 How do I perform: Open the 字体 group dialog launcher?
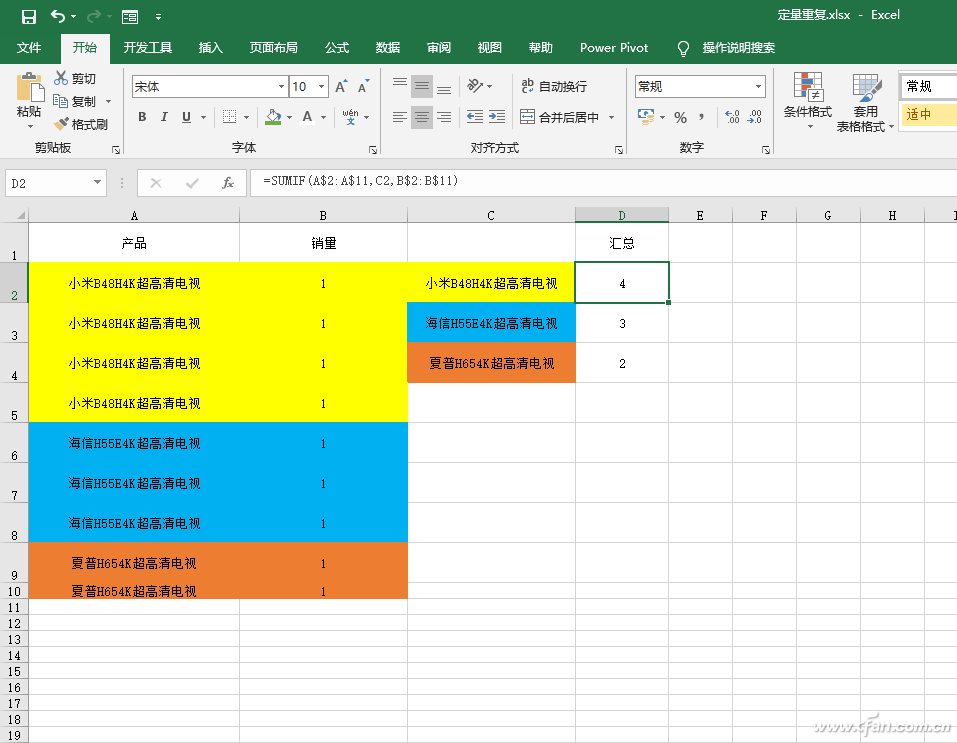tap(373, 150)
